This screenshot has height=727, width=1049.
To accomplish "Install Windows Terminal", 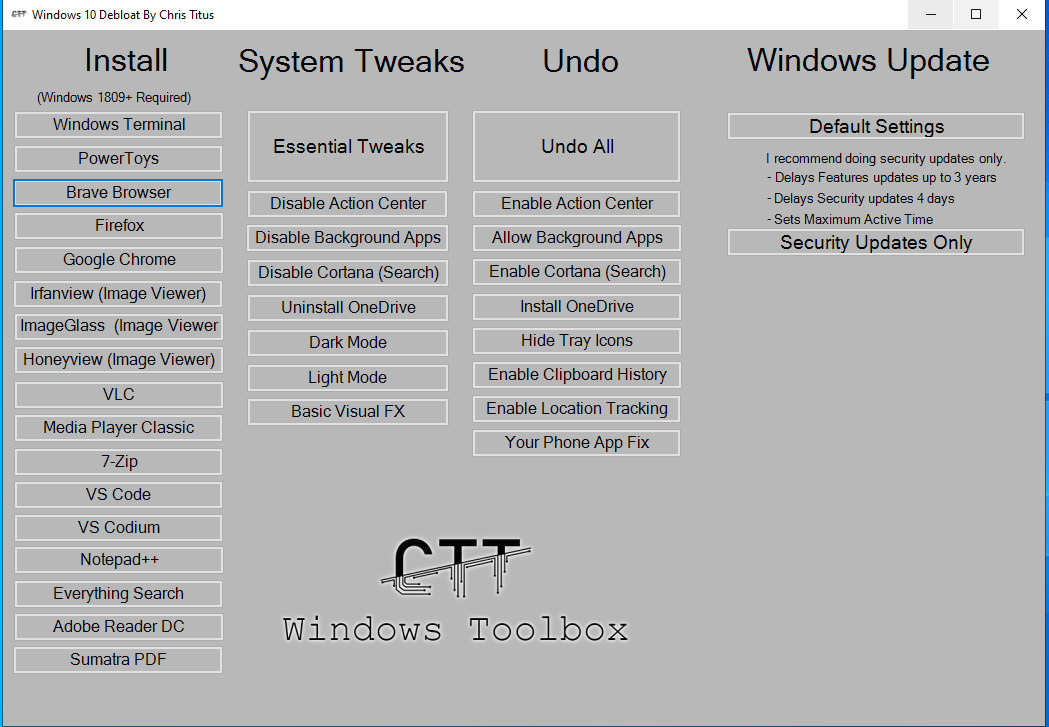I will [118, 125].
